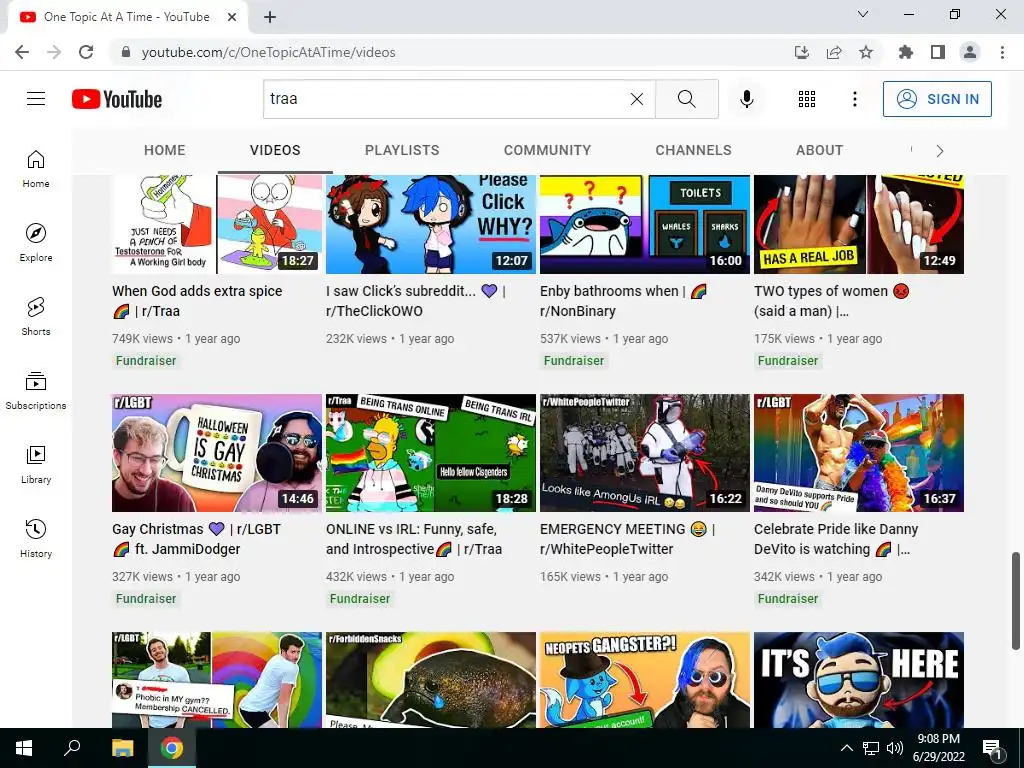Click the magnifier search button

click(686, 99)
